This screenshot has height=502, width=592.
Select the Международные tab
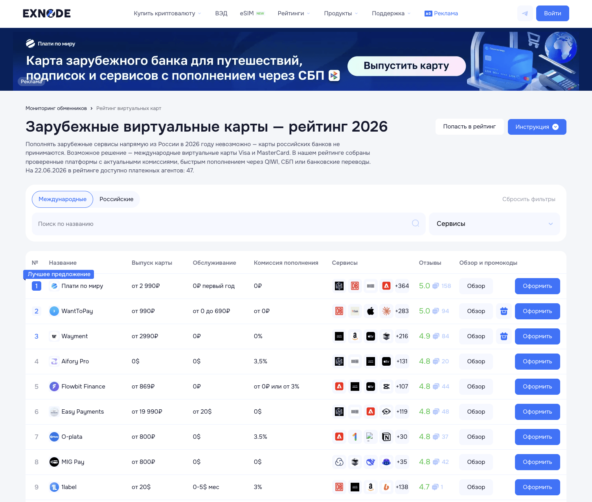pos(62,199)
